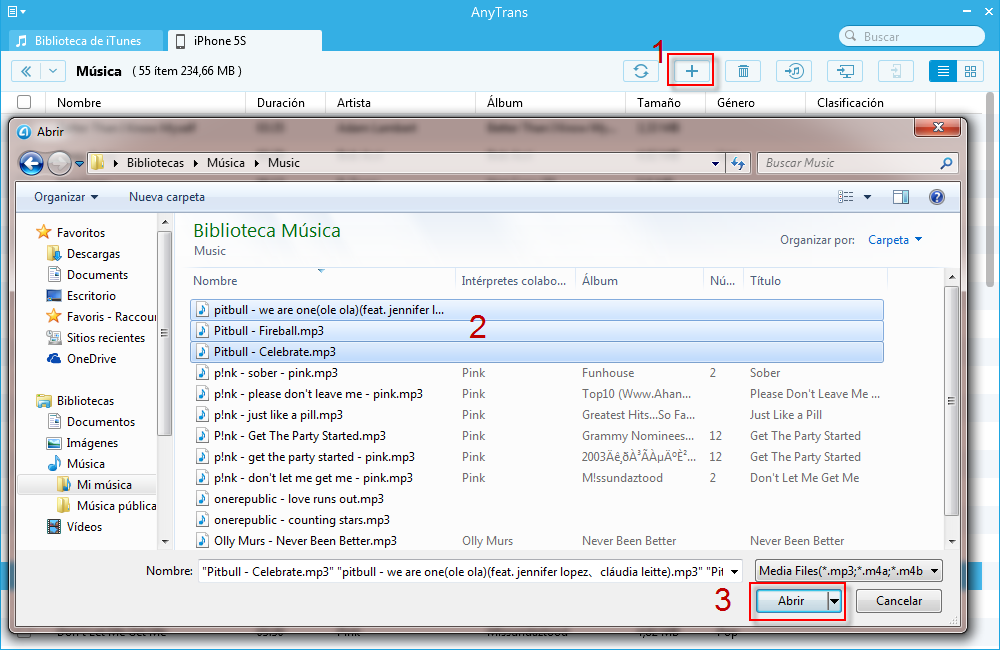Click the Buscar Music search box
Screen dimensions: 1000x650
pos(857,163)
